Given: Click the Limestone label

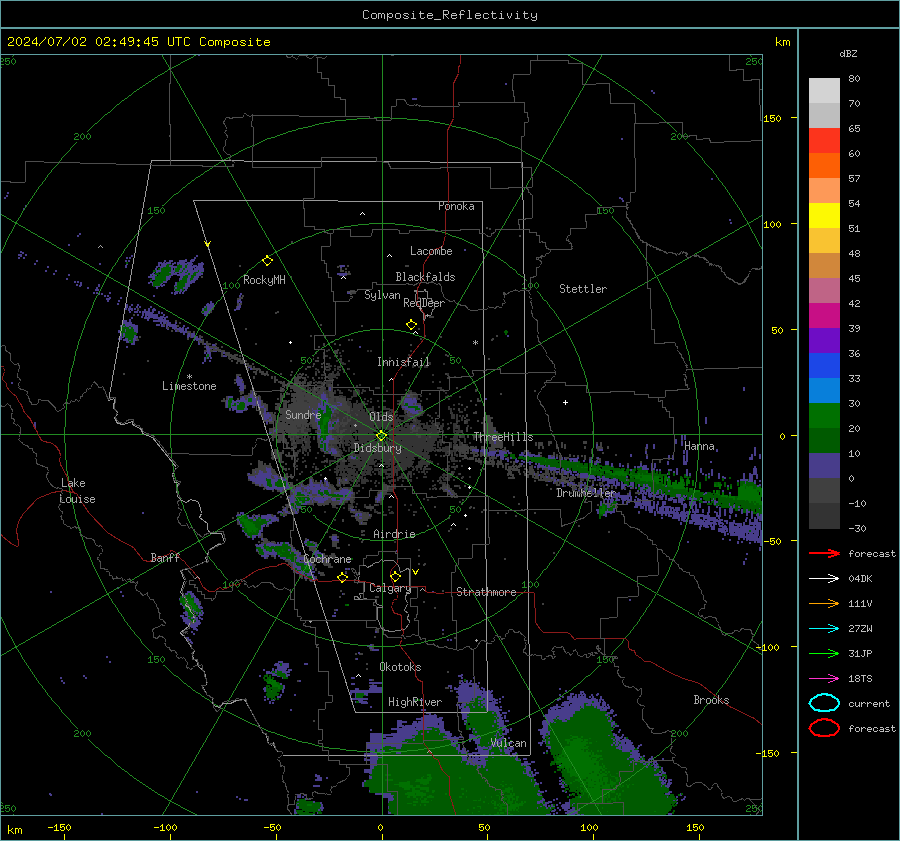Looking at the screenshot, I should [189, 386].
